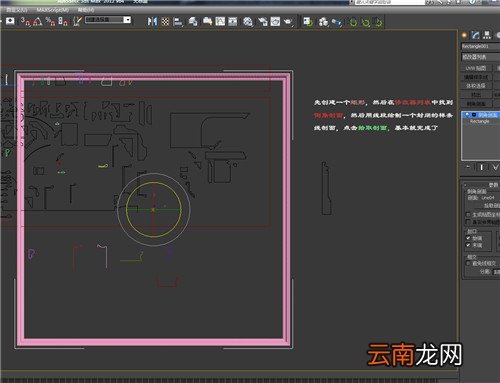Open the Help menu right of MAXScript
Viewport: 500px width, 383px height.
pos(86,10)
